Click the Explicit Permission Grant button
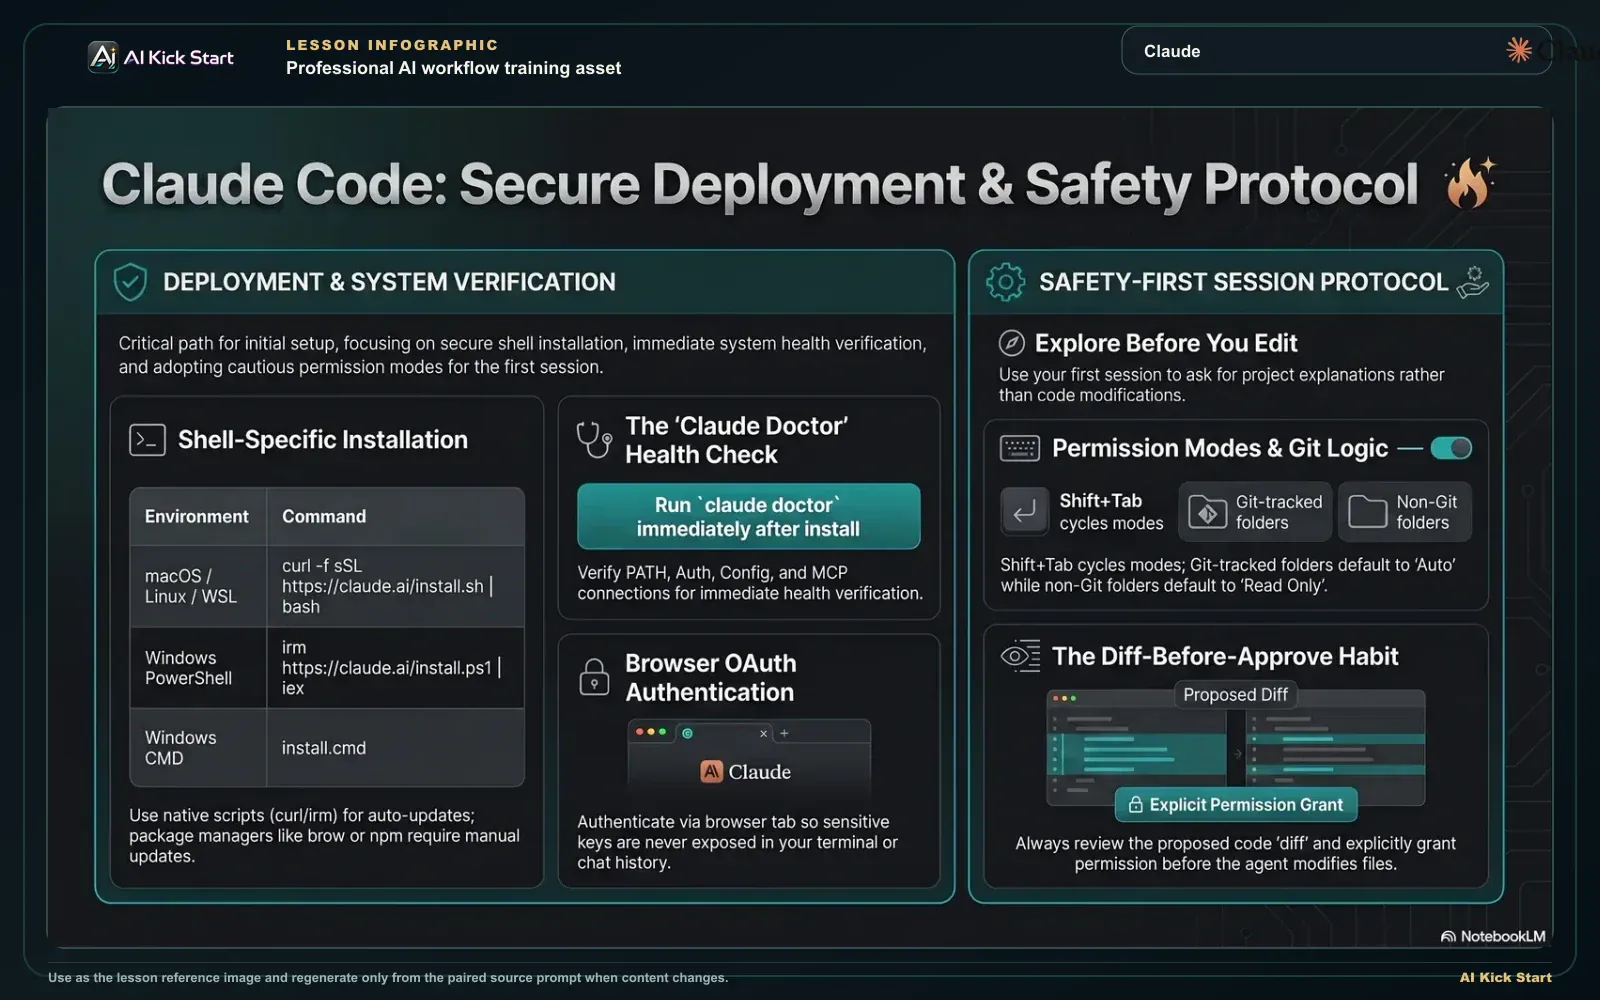The image size is (1600, 1000). (1236, 805)
